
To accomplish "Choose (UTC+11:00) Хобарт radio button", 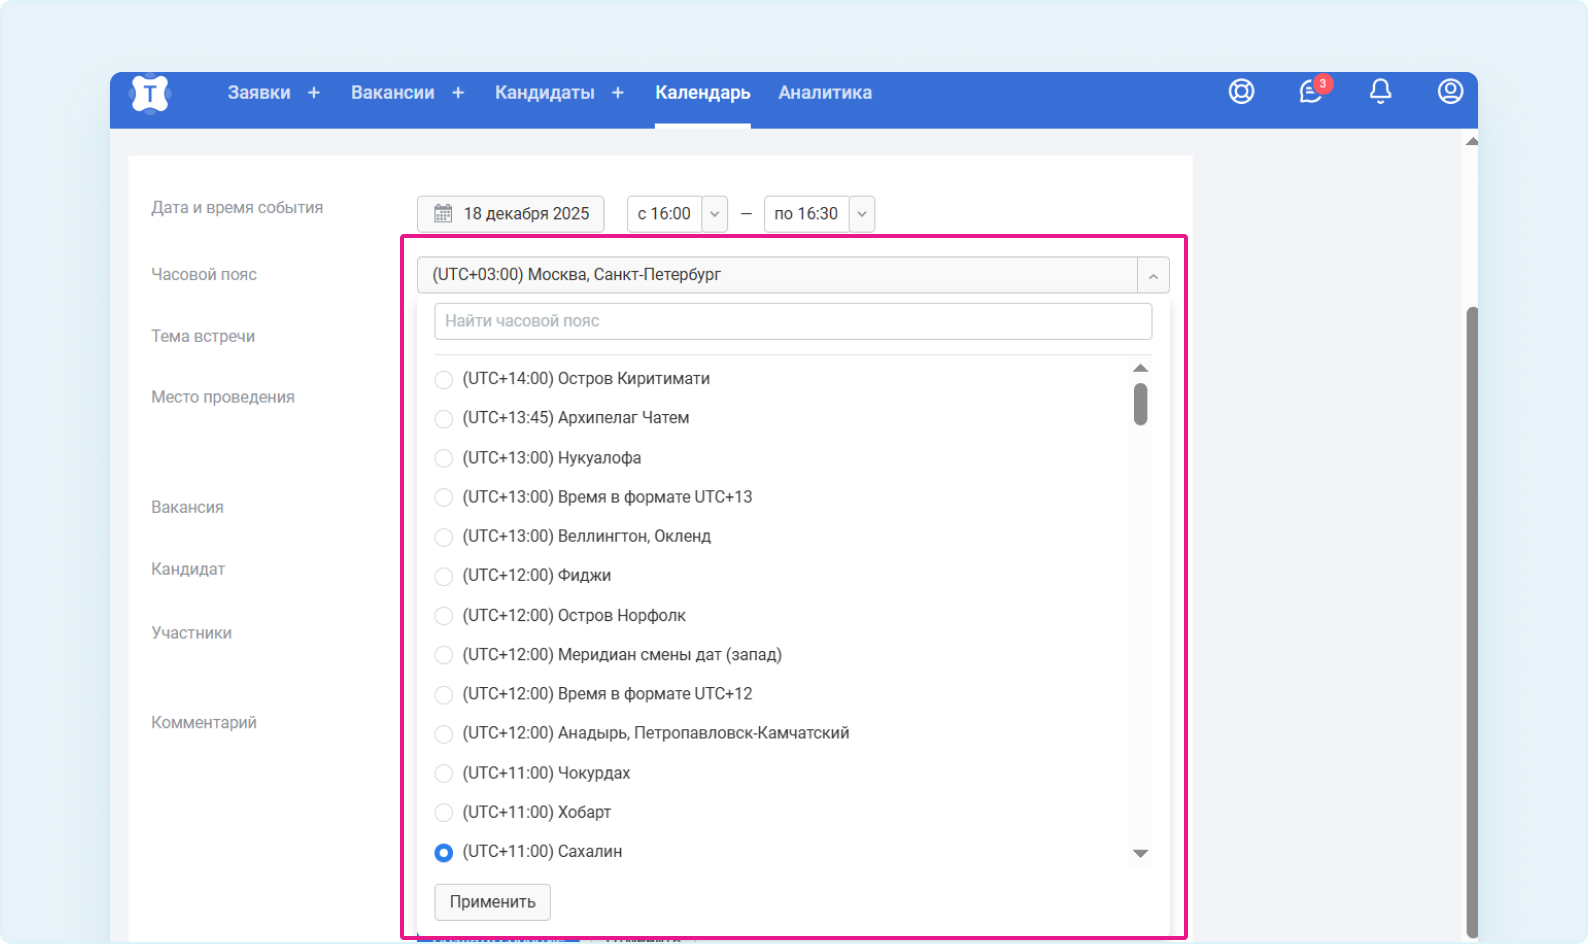I will (444, 813).
